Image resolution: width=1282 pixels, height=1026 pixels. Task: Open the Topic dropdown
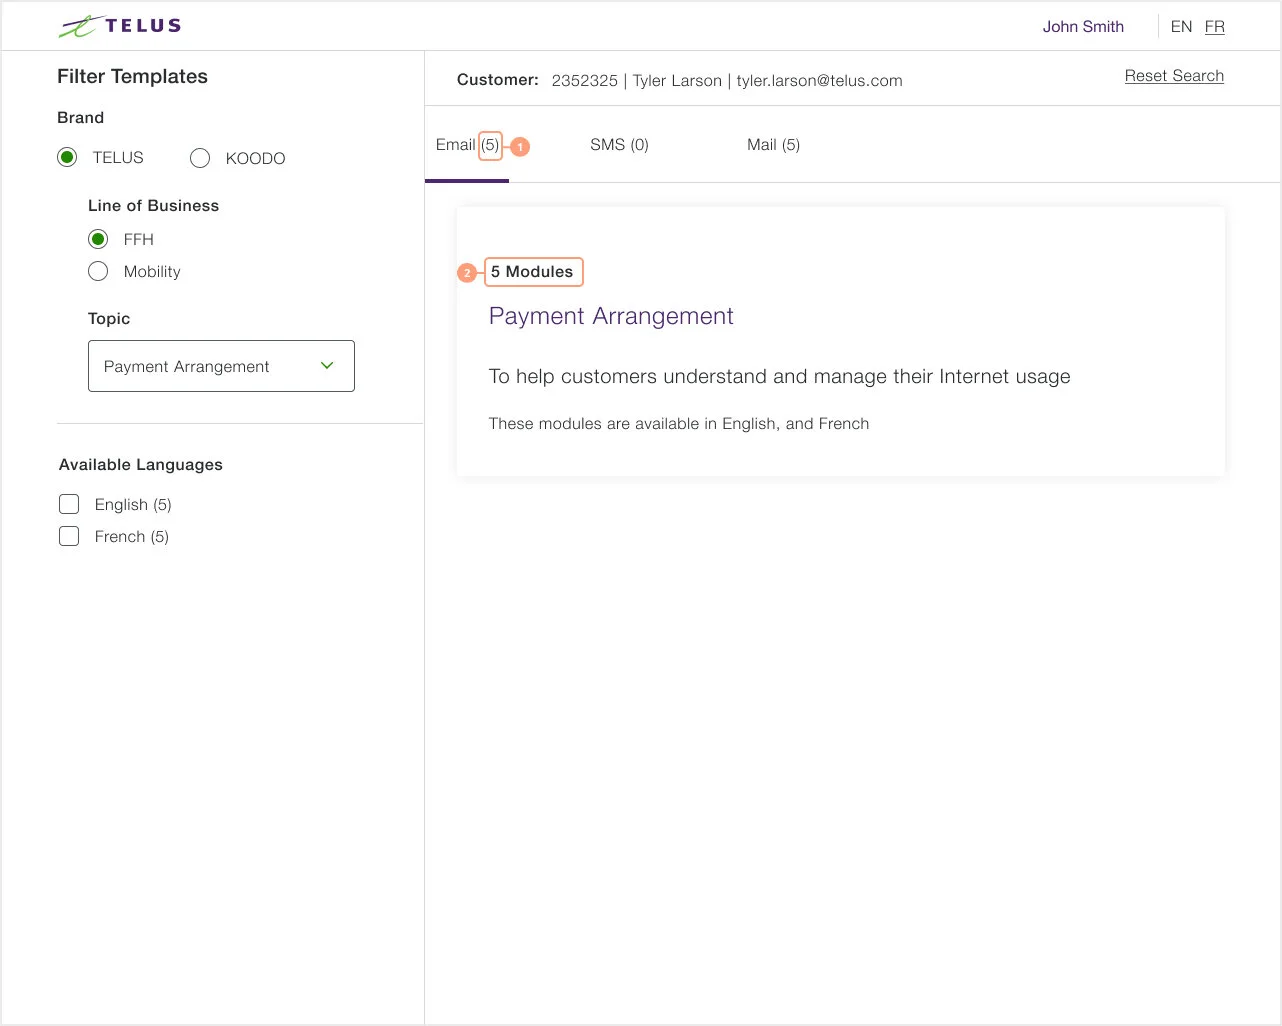click(x=221, y=366)
